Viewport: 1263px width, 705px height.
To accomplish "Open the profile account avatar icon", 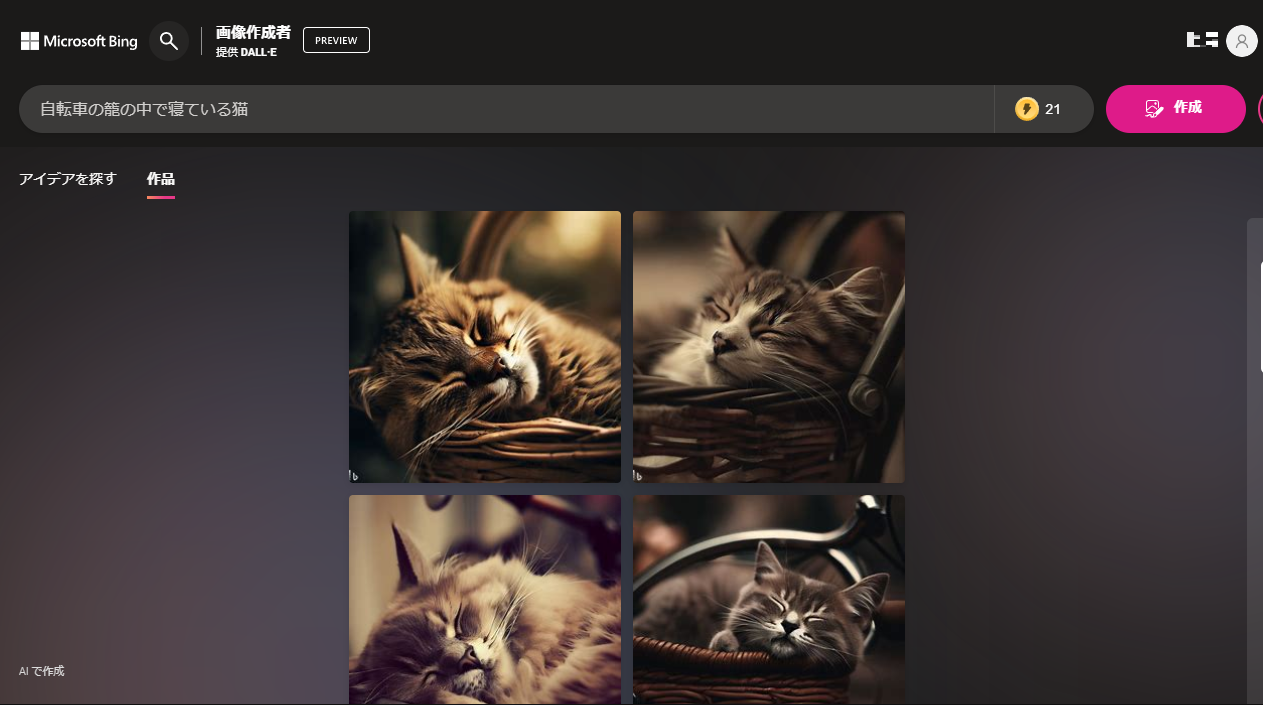I will point(1241,40).
